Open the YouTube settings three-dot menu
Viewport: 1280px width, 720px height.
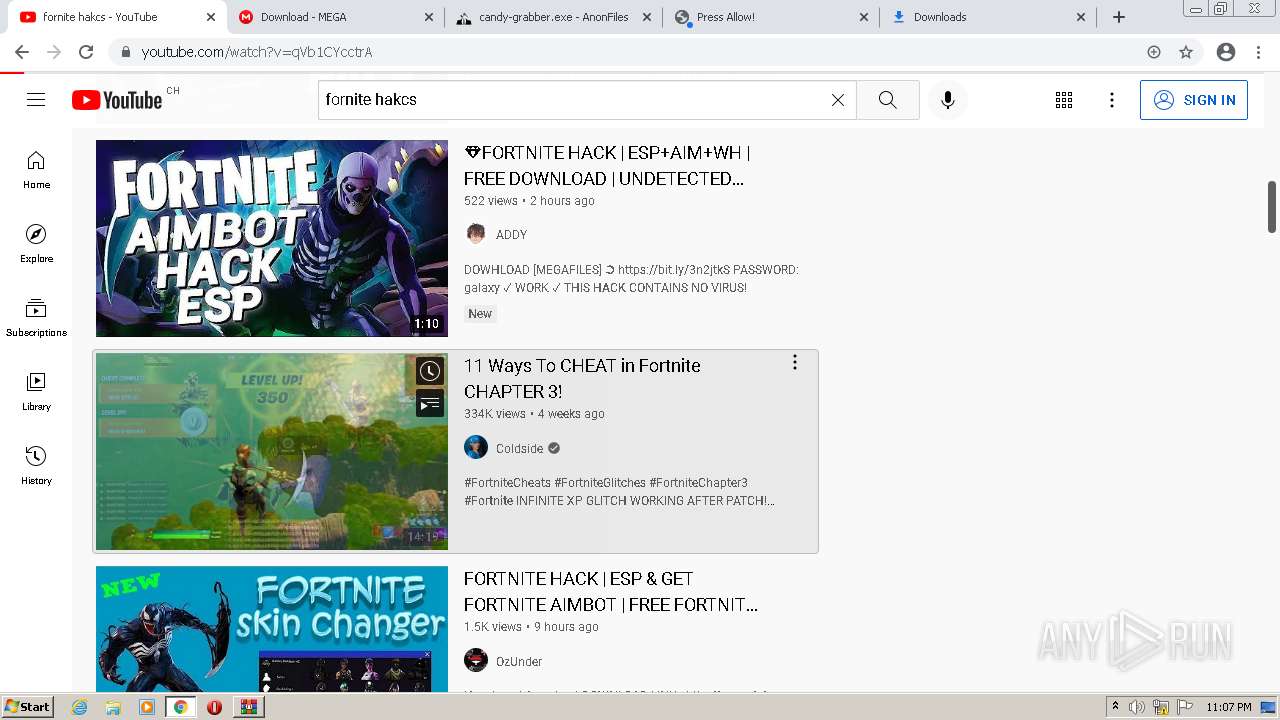(x=1112, y=100)
